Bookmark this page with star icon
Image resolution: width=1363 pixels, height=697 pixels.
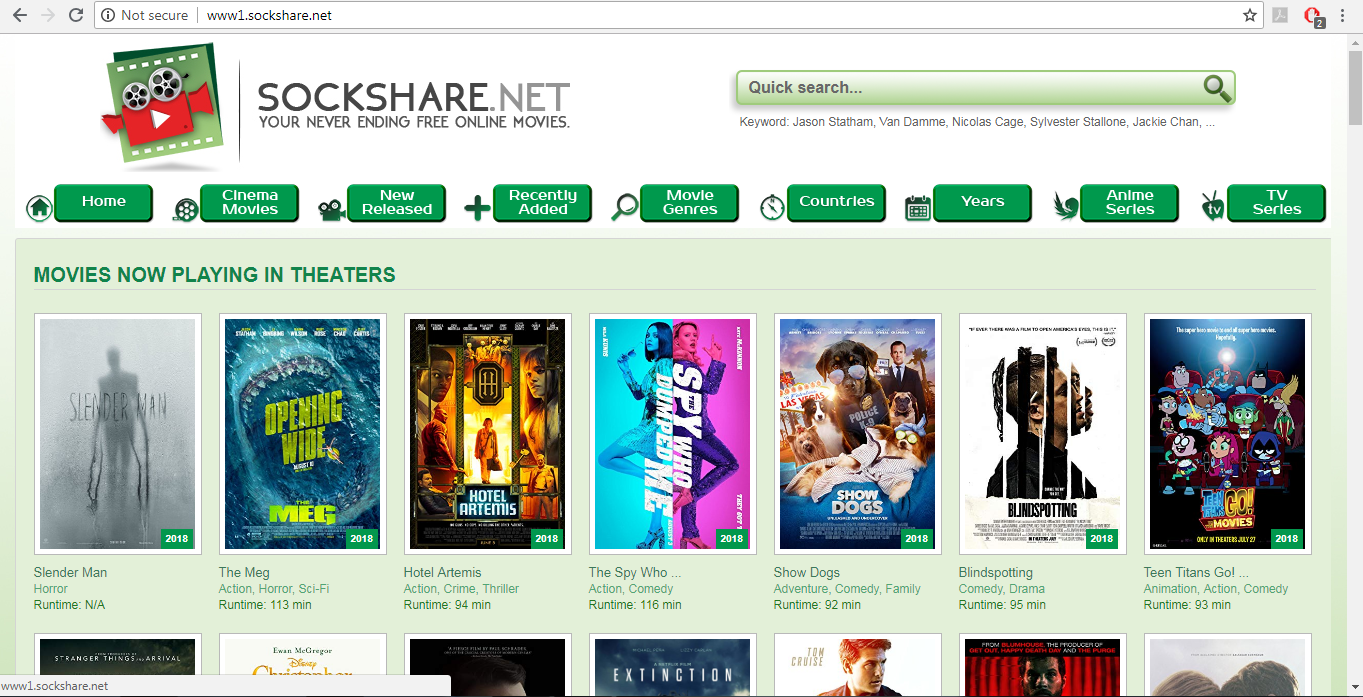click(1249, 15)
